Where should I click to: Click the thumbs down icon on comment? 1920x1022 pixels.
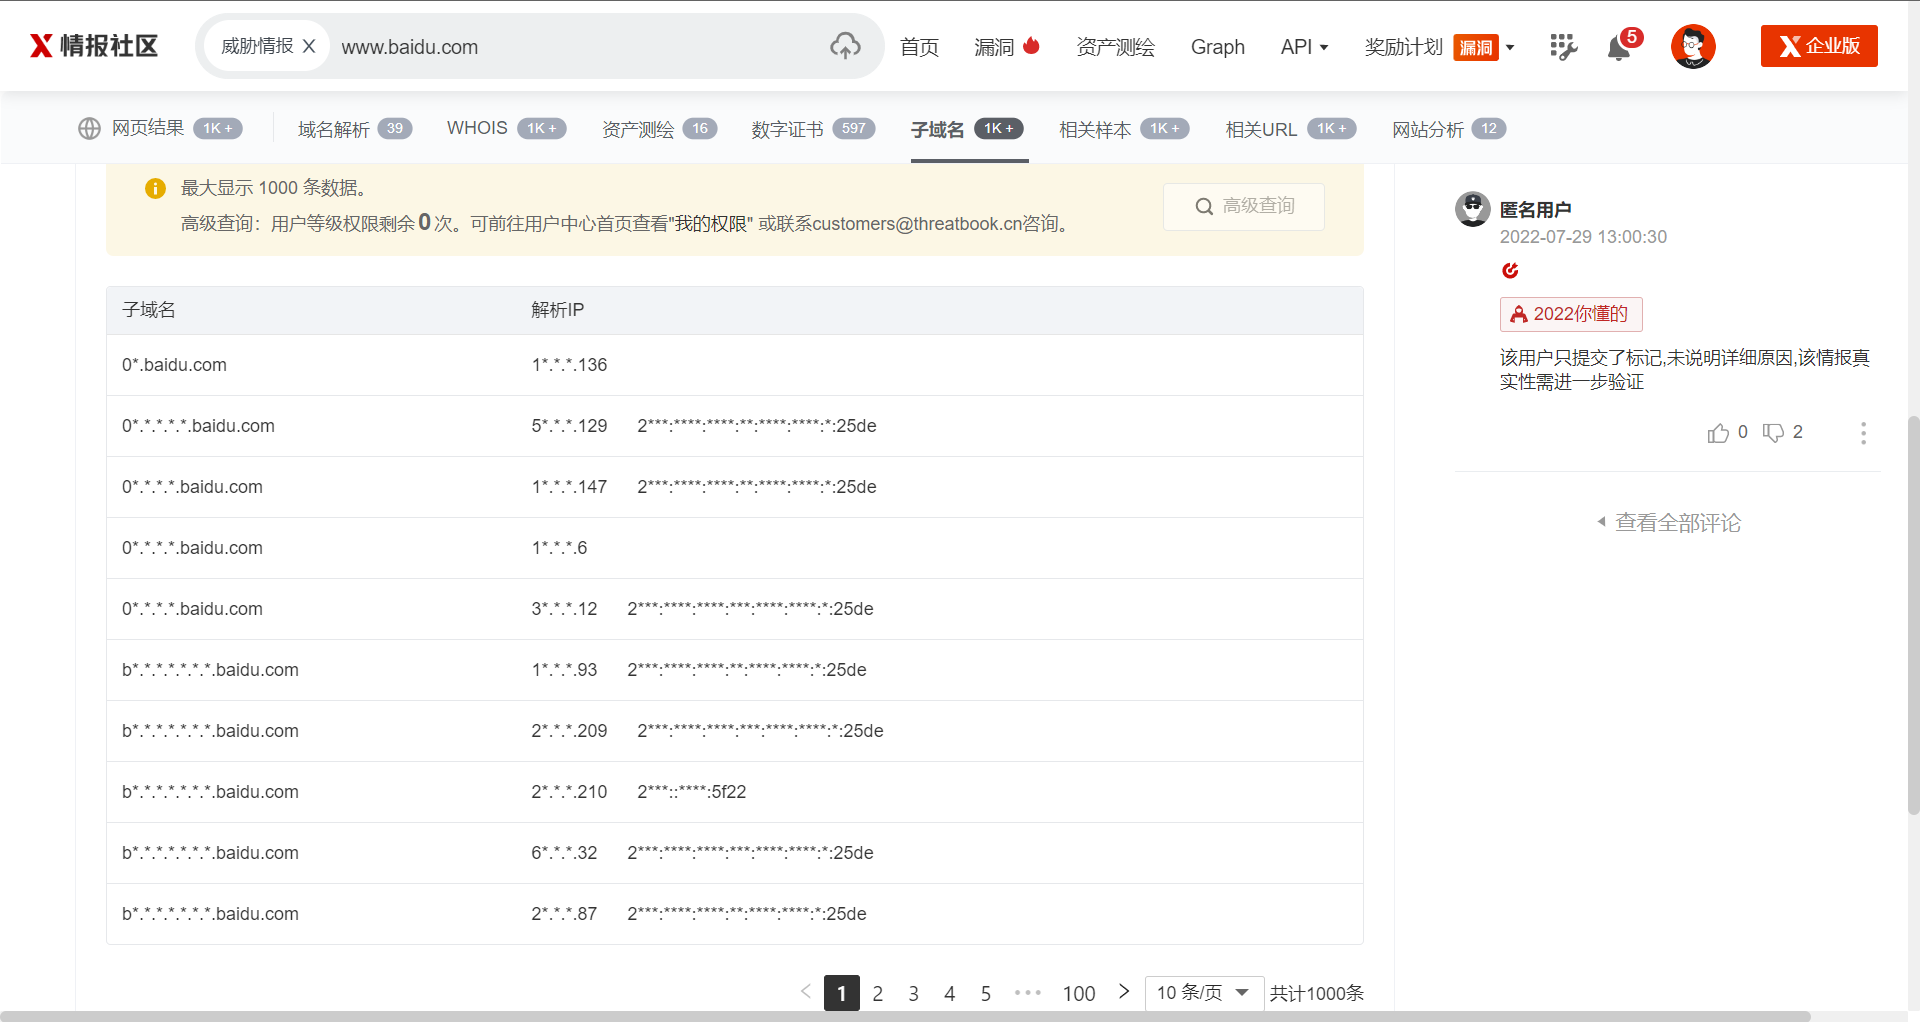1773,433
